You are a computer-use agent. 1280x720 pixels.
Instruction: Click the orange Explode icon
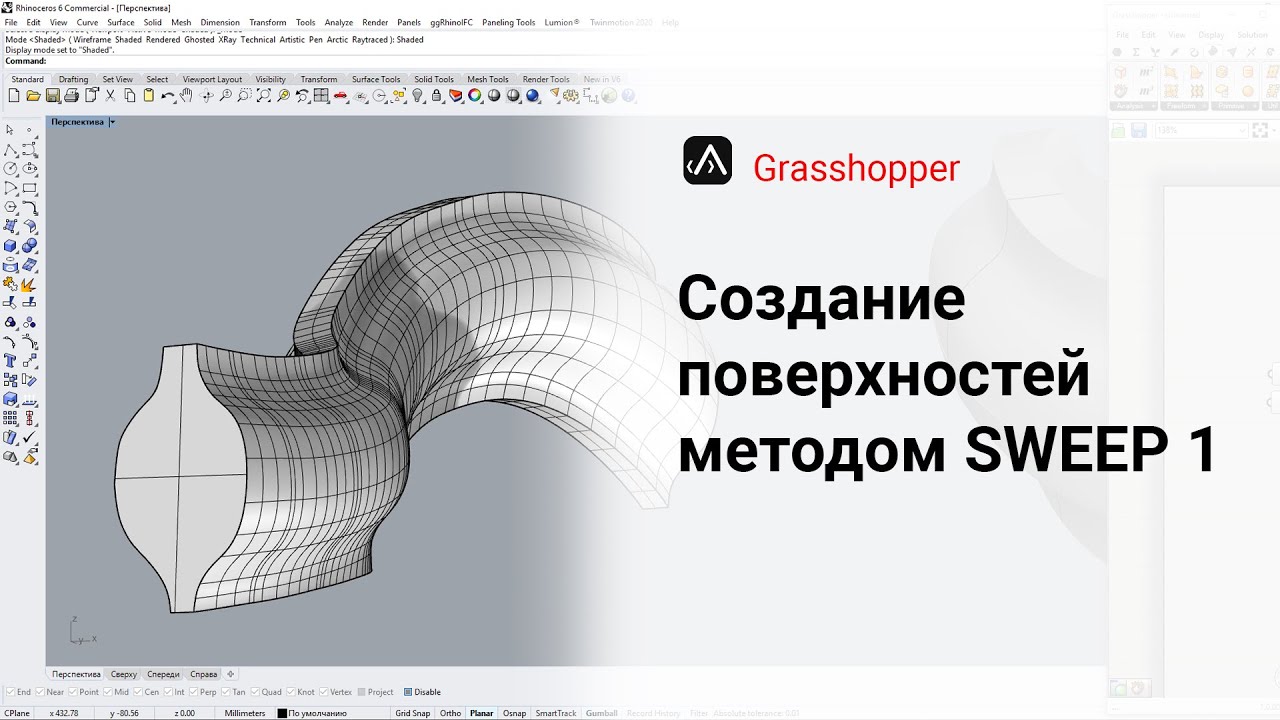pyautogui.click(x=29, y=284)
